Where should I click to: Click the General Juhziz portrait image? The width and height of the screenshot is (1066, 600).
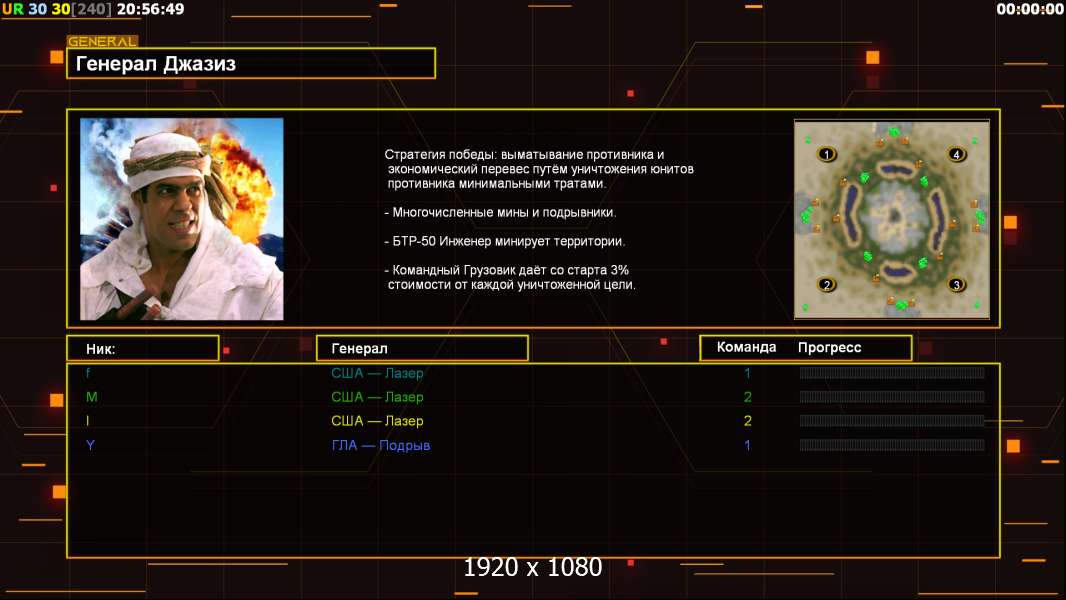point(182,219)
